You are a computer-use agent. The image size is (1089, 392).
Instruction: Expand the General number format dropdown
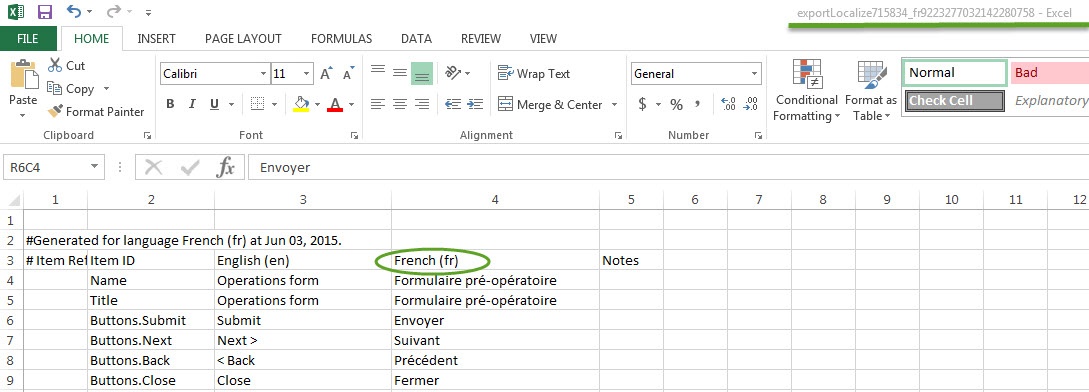(755, 74)
